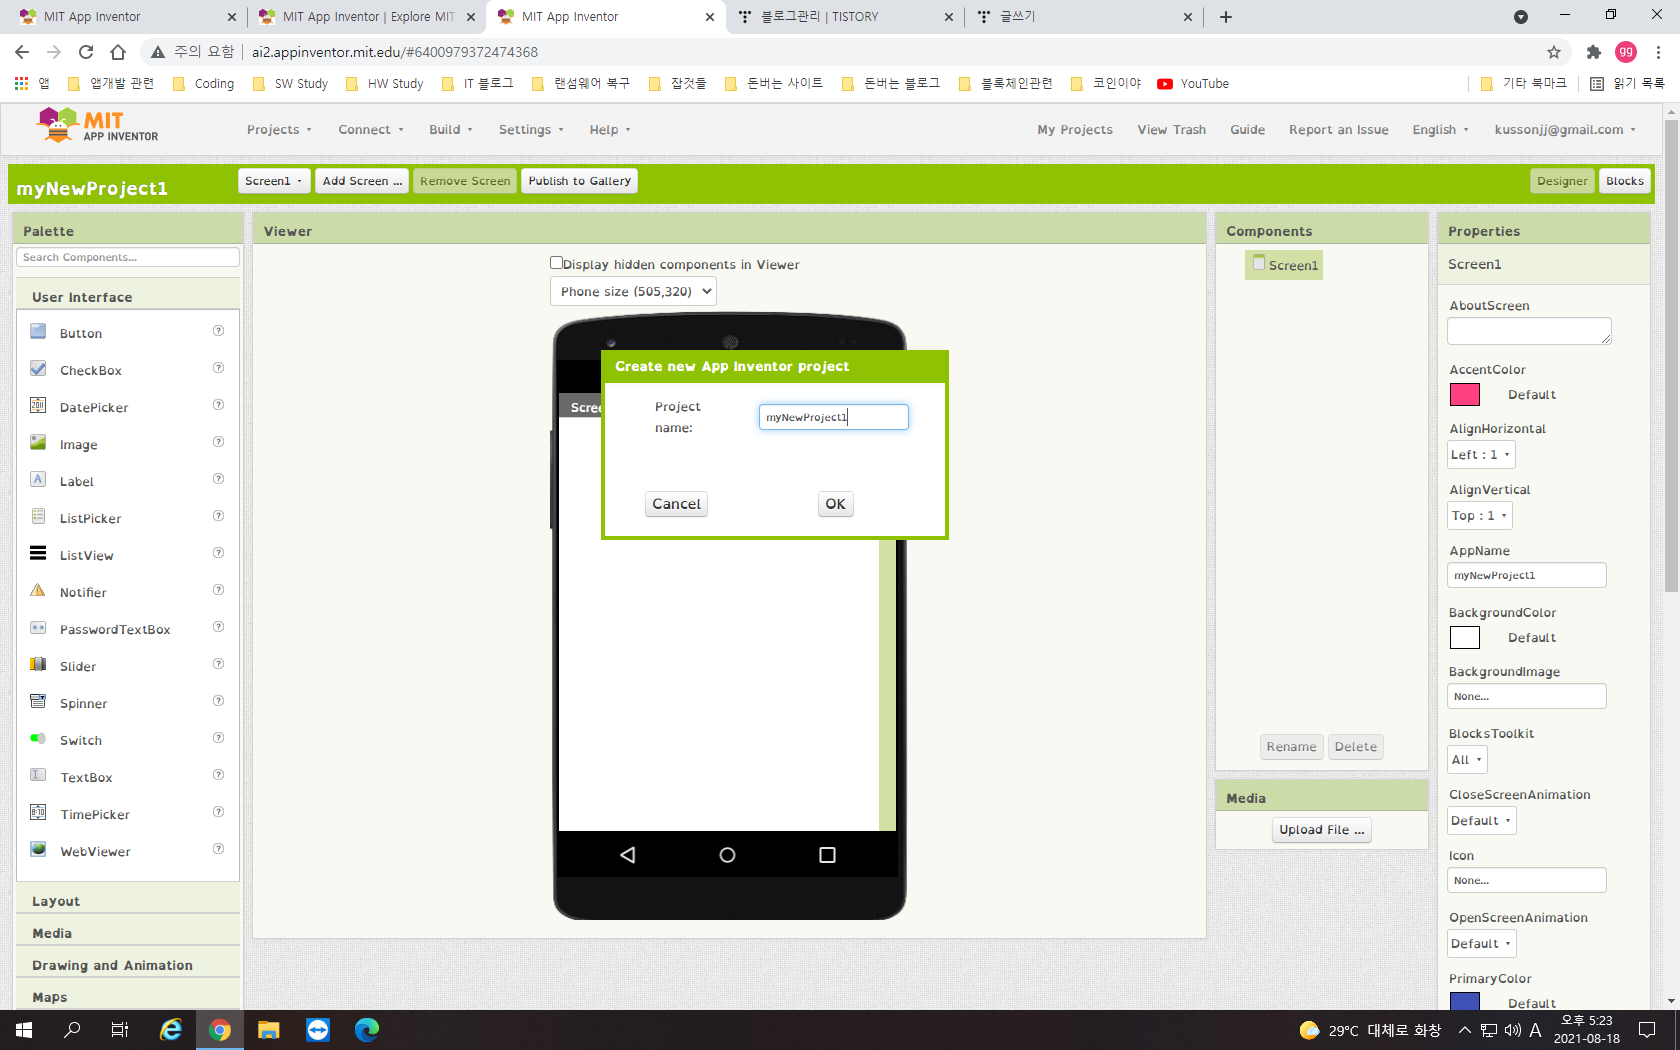This screenshot has height=1050, width=1680.
Task: Open the CloseScreenAnimation Default dropdown
Action: tap(1482, 821)
